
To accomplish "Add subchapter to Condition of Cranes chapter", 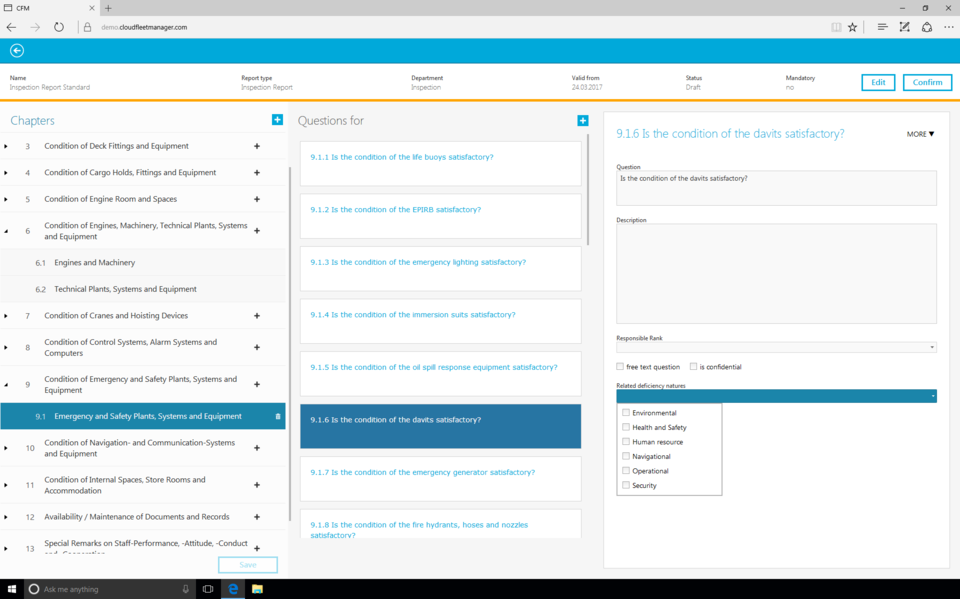I will (257, 316).
